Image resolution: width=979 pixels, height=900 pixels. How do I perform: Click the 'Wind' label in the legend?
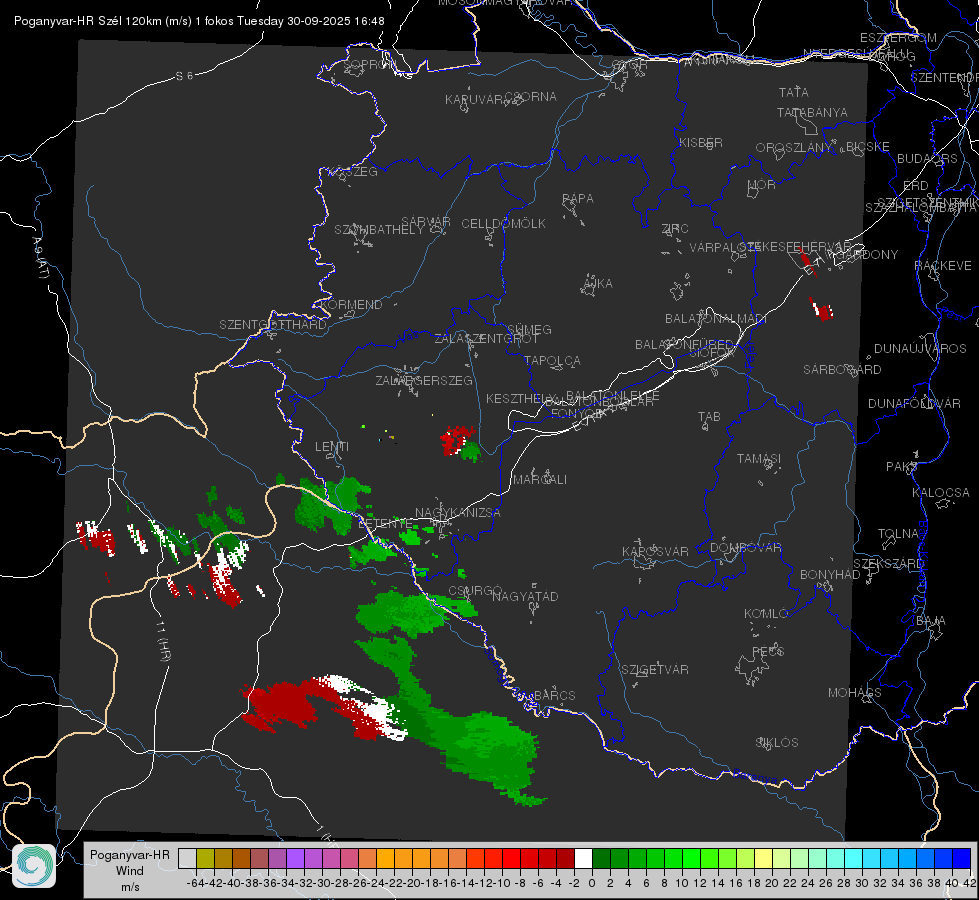point(130,871)
